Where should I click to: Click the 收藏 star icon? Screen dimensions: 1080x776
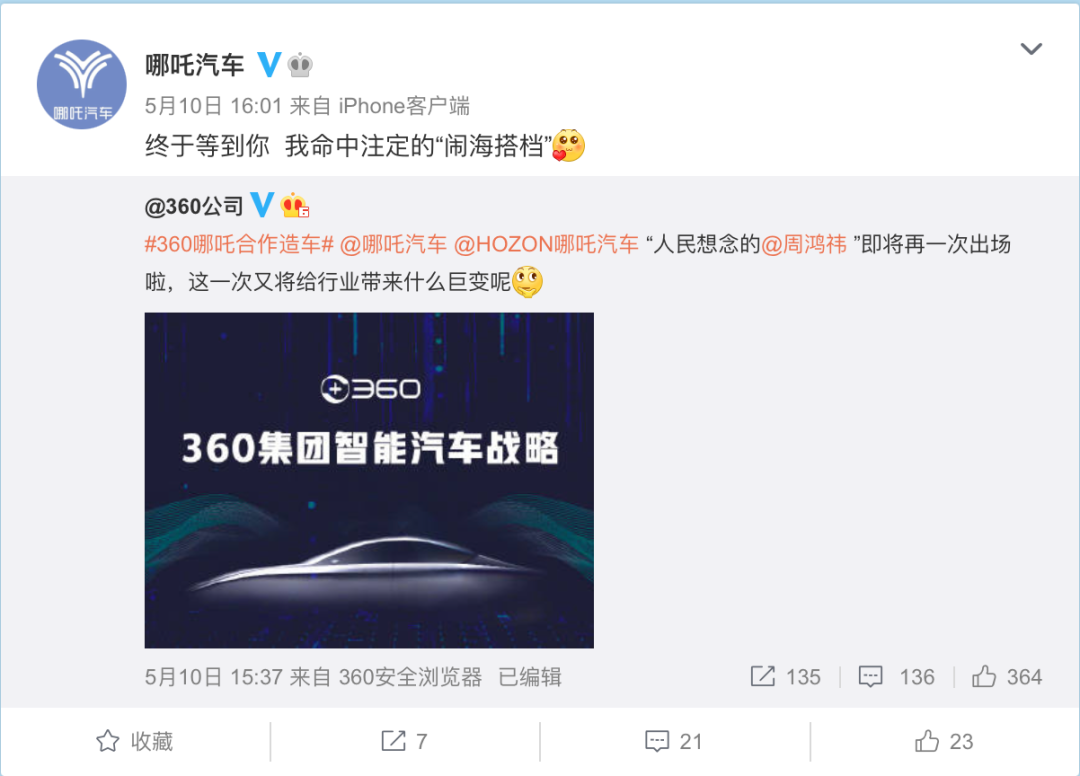107,741
